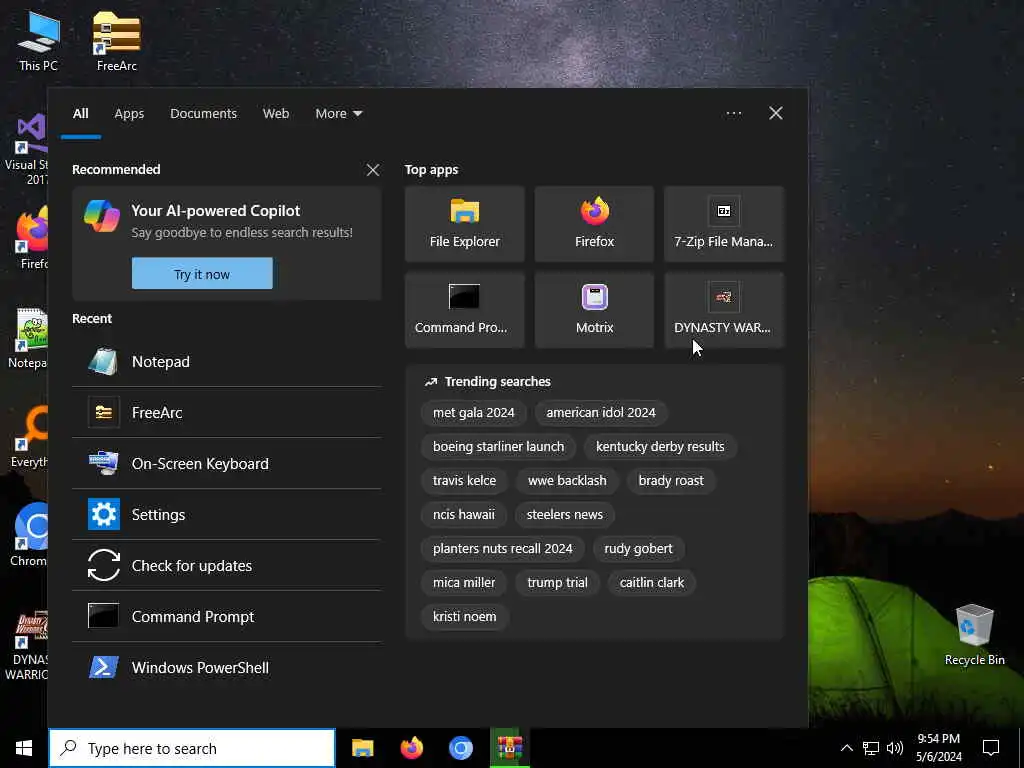1024x768 pixels.
Task: Open Recycle Bin on desktop
Action: pos(974,635)
